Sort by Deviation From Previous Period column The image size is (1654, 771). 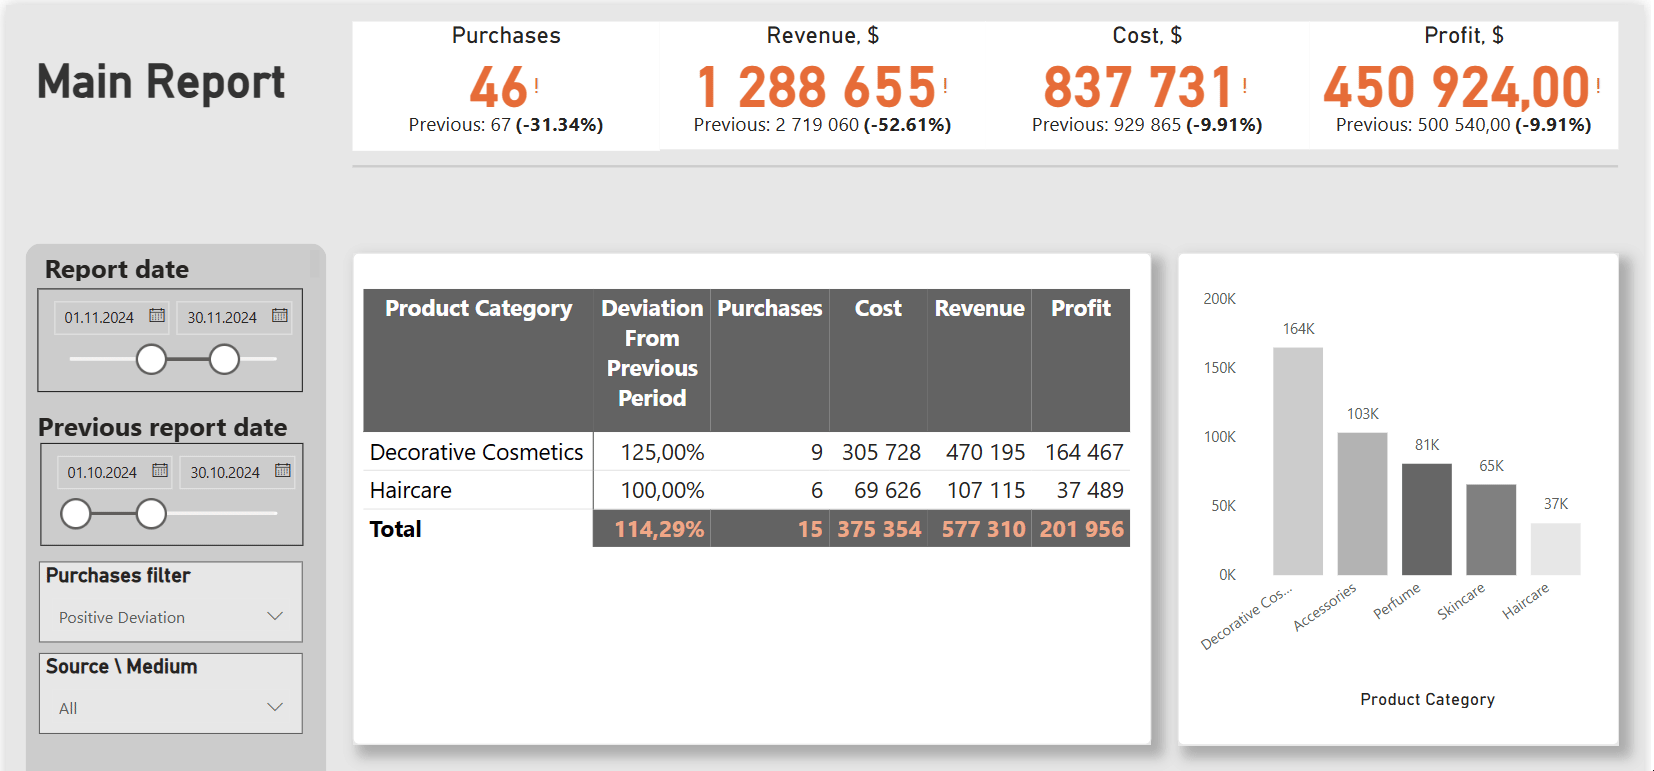click(x=652, y=353)
